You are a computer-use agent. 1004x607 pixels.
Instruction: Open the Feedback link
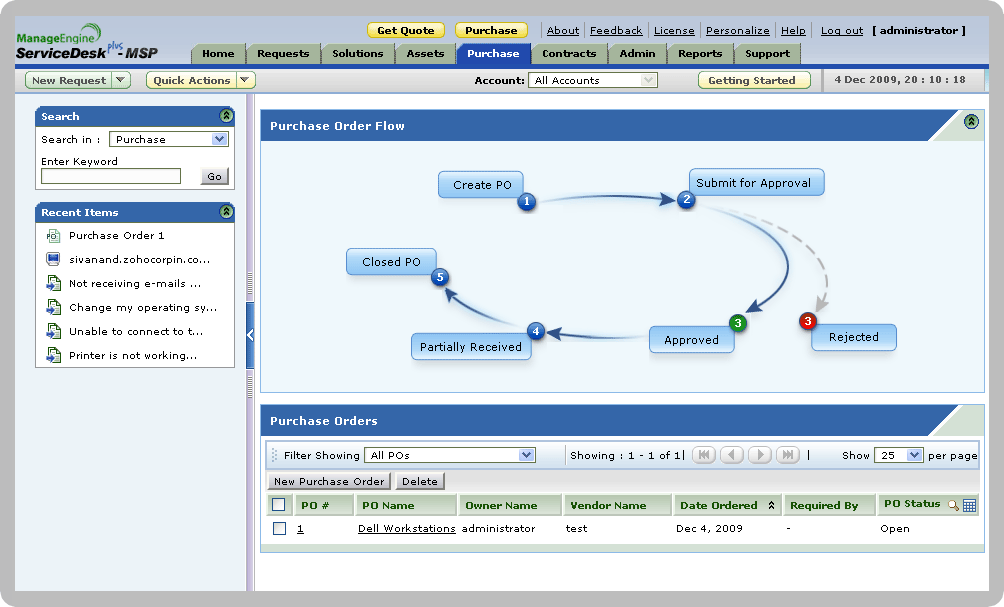tap(616, 30)
